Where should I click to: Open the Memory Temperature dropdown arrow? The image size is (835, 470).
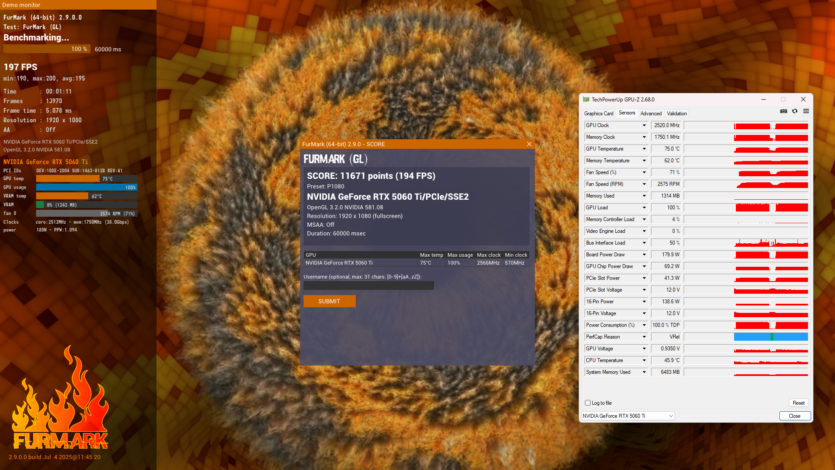point(643,161)
